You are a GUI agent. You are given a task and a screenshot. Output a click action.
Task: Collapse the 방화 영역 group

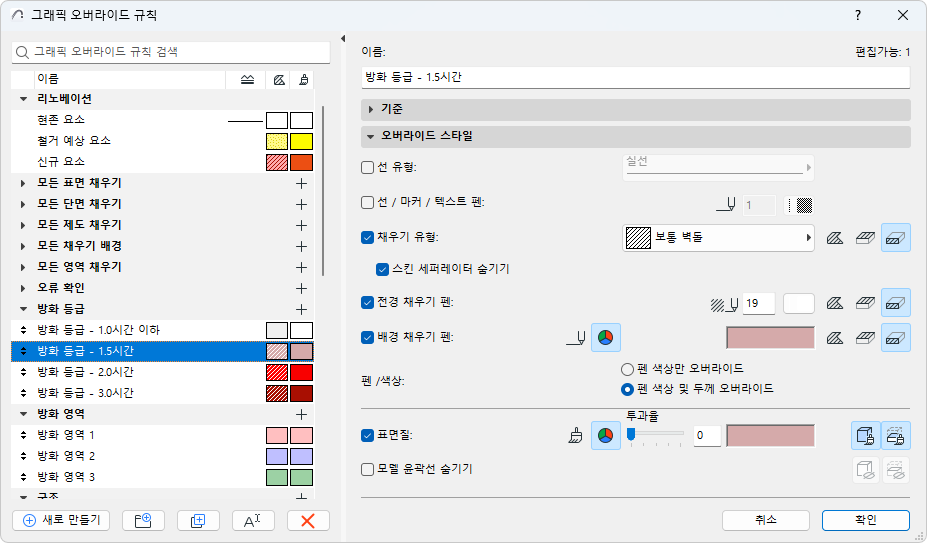[x=24, y=414]
